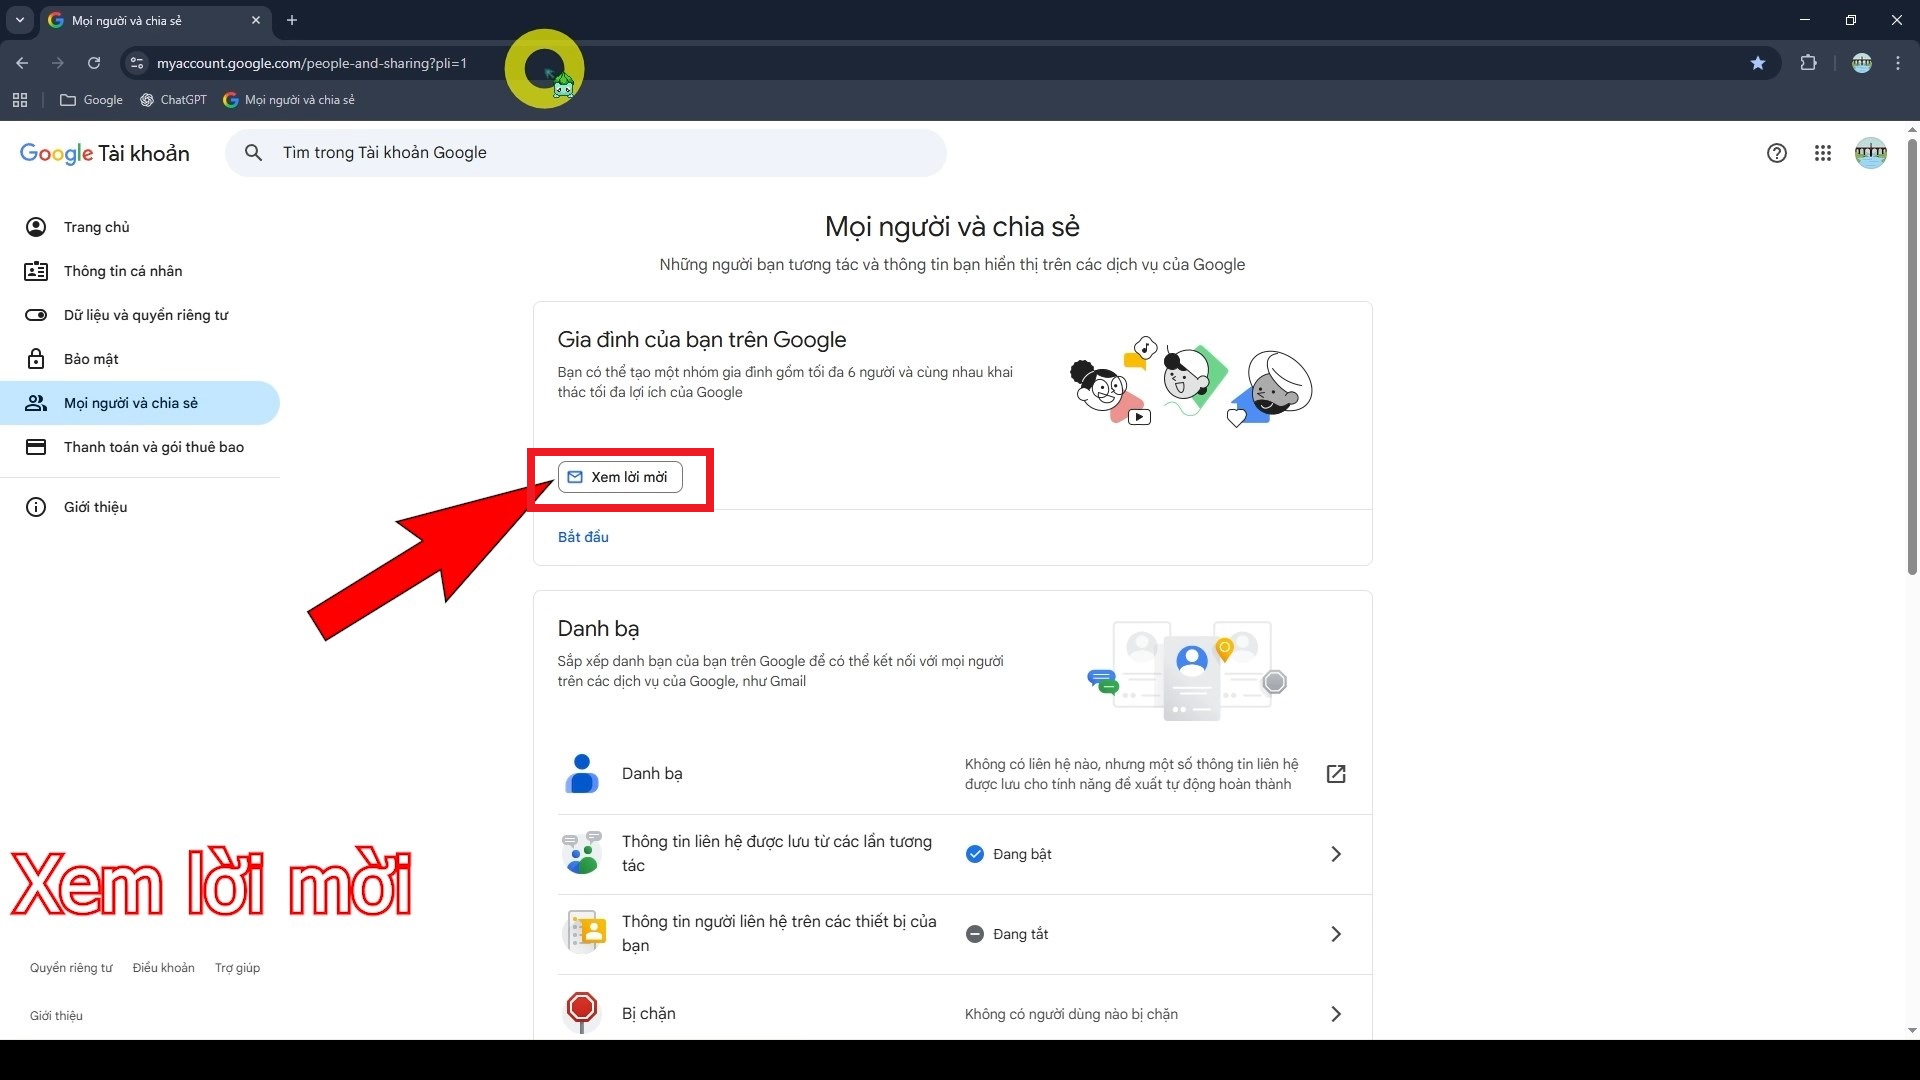The image size is (1920, 1080).
Task: Click the Xem lời mời button
Action: coord(620,477)
